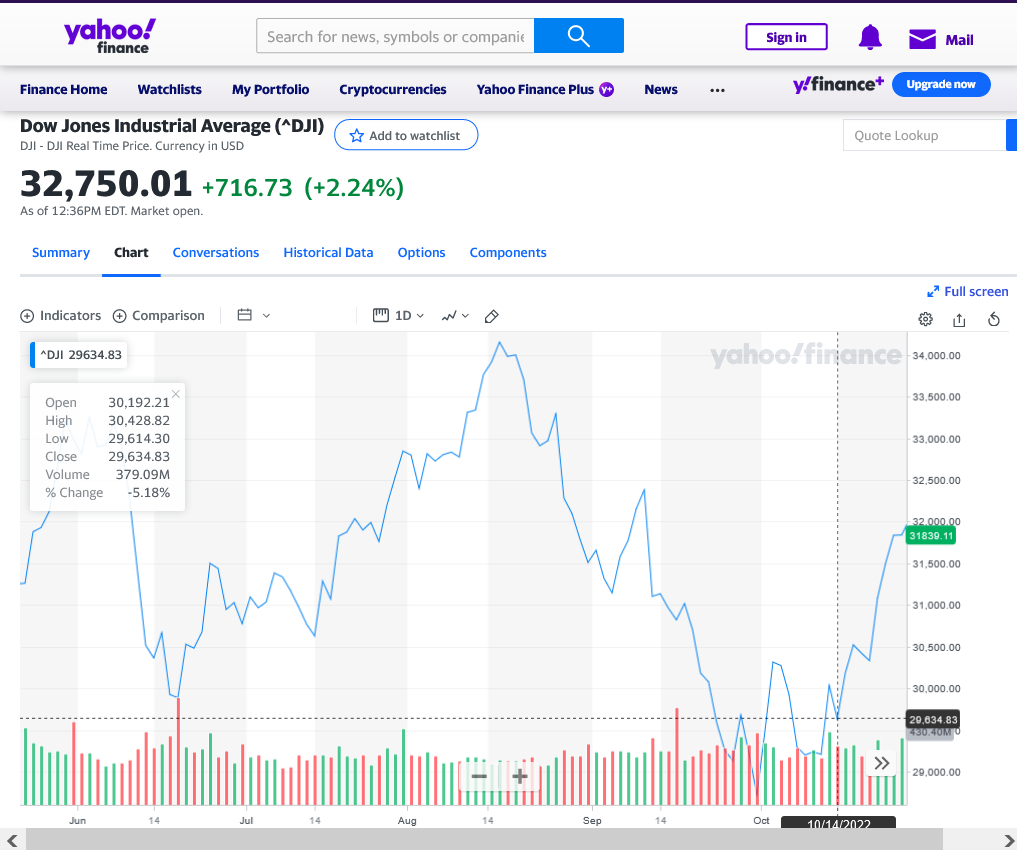The width and height of the screenshot is (1017, 850).
Task: Zoom out the chart with minus
Action: 479,776
